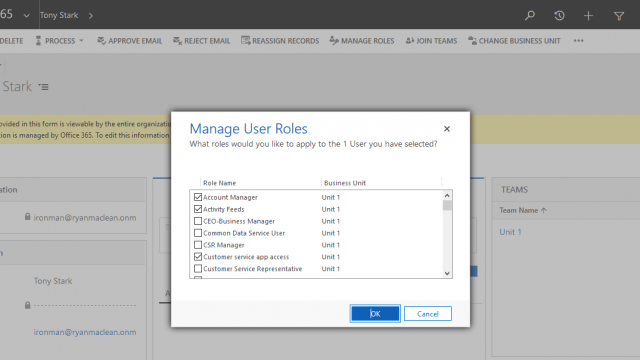
Task: Uncheck the Account Manager role
Action: pyautogui.click(x=198, y=197)
